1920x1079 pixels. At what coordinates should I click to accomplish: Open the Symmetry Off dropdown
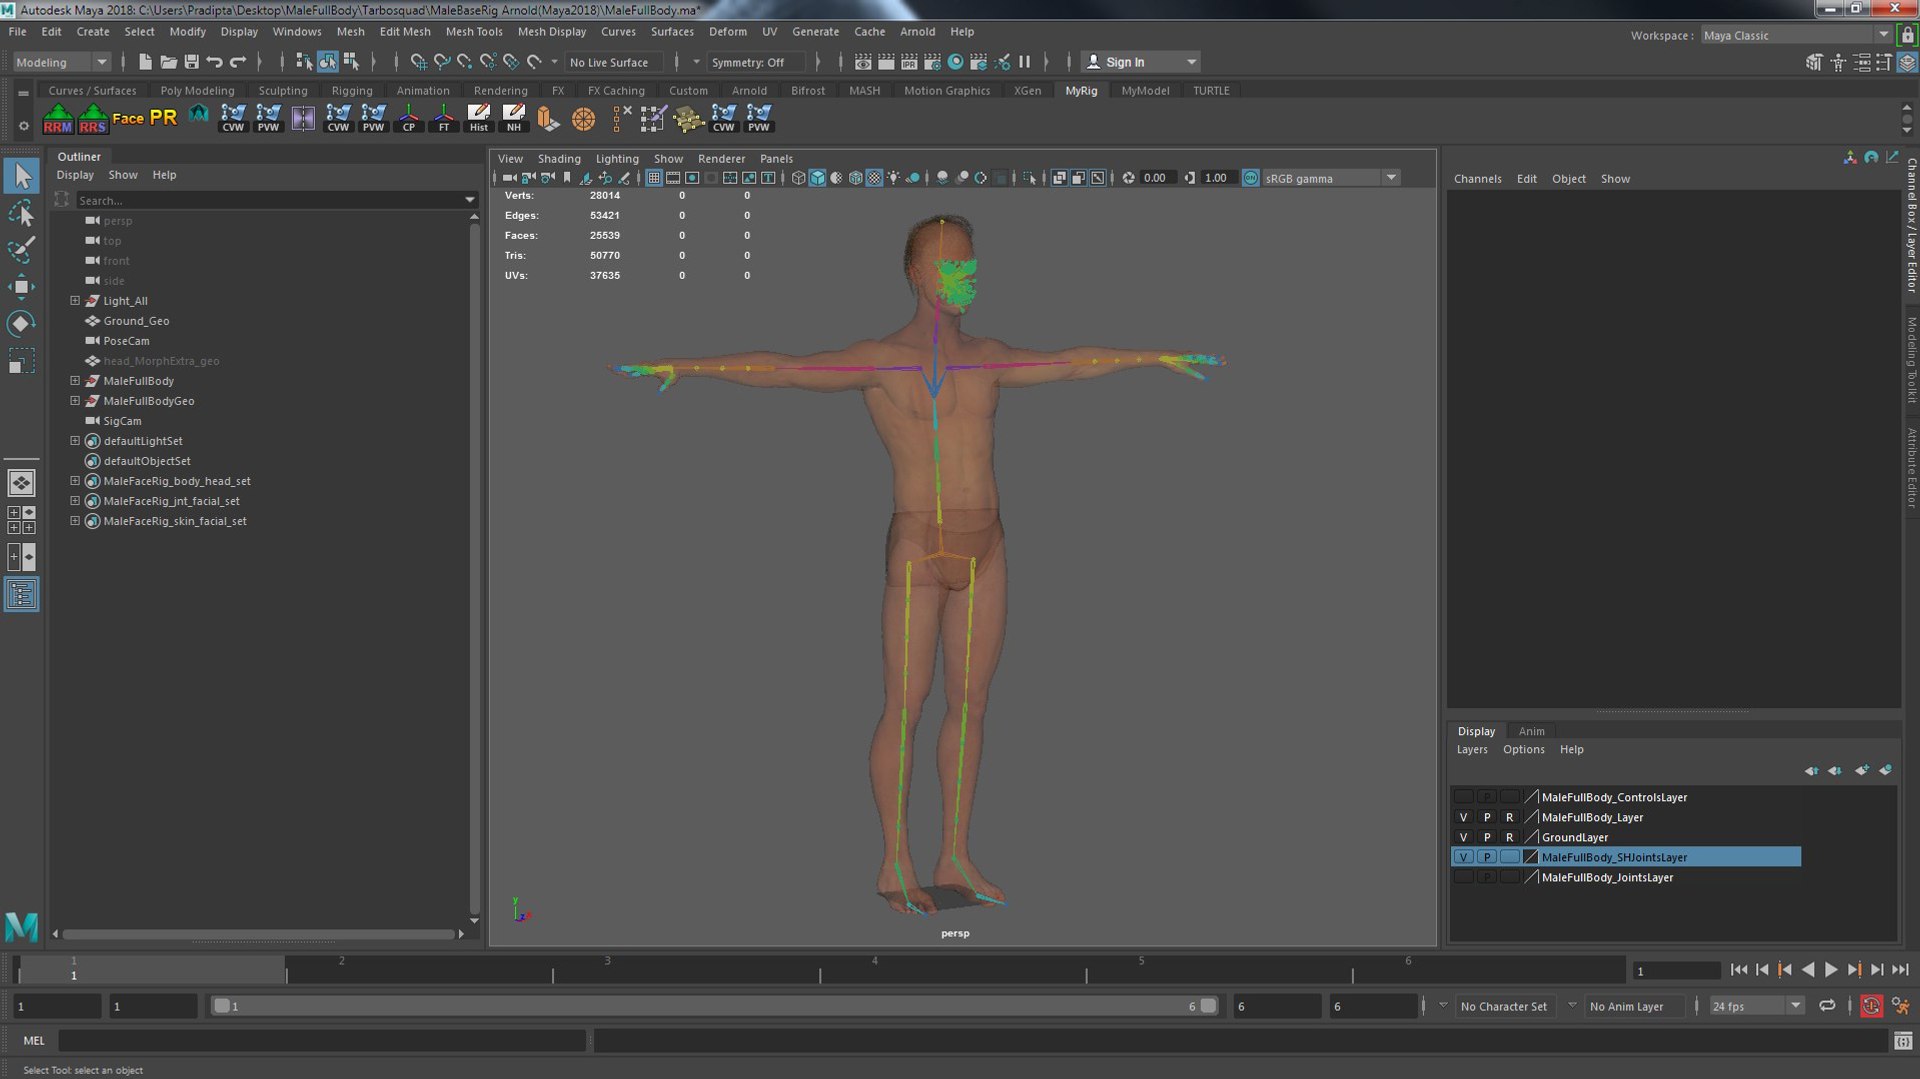[758, 62]
